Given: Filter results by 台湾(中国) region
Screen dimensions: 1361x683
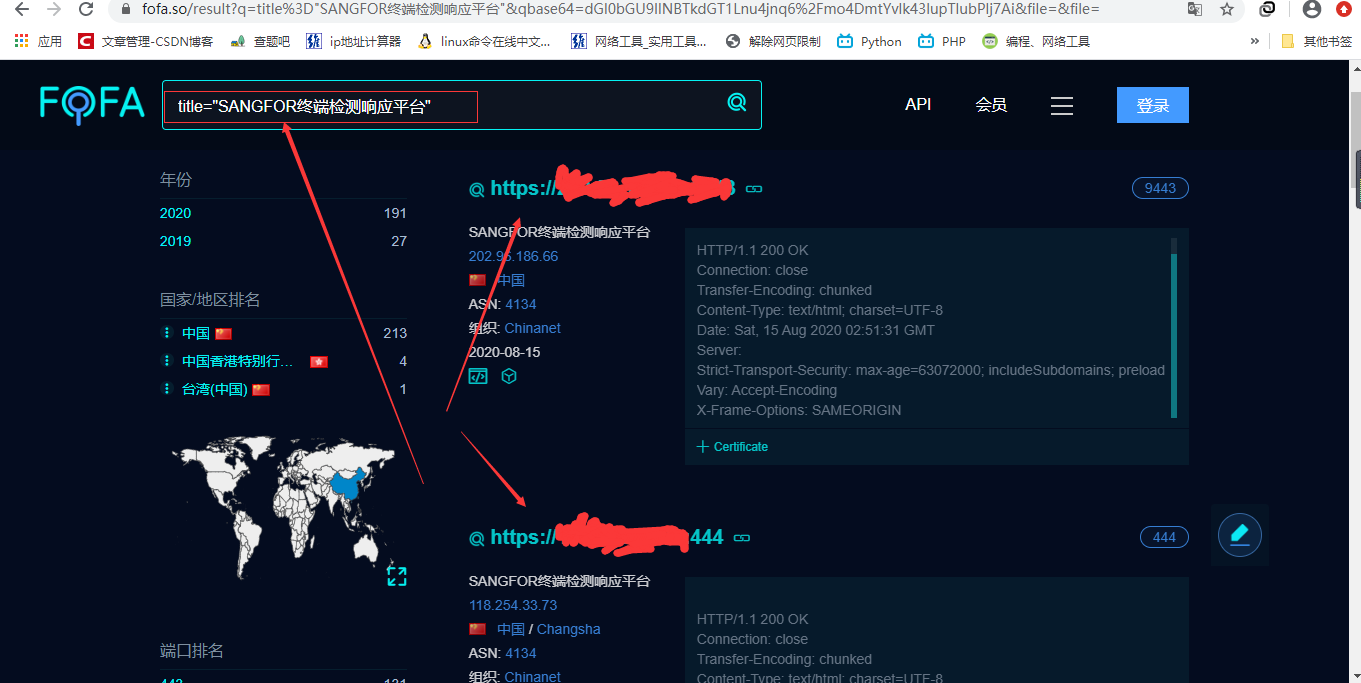Looking at the screenshot, I should [x=215, y=389].
